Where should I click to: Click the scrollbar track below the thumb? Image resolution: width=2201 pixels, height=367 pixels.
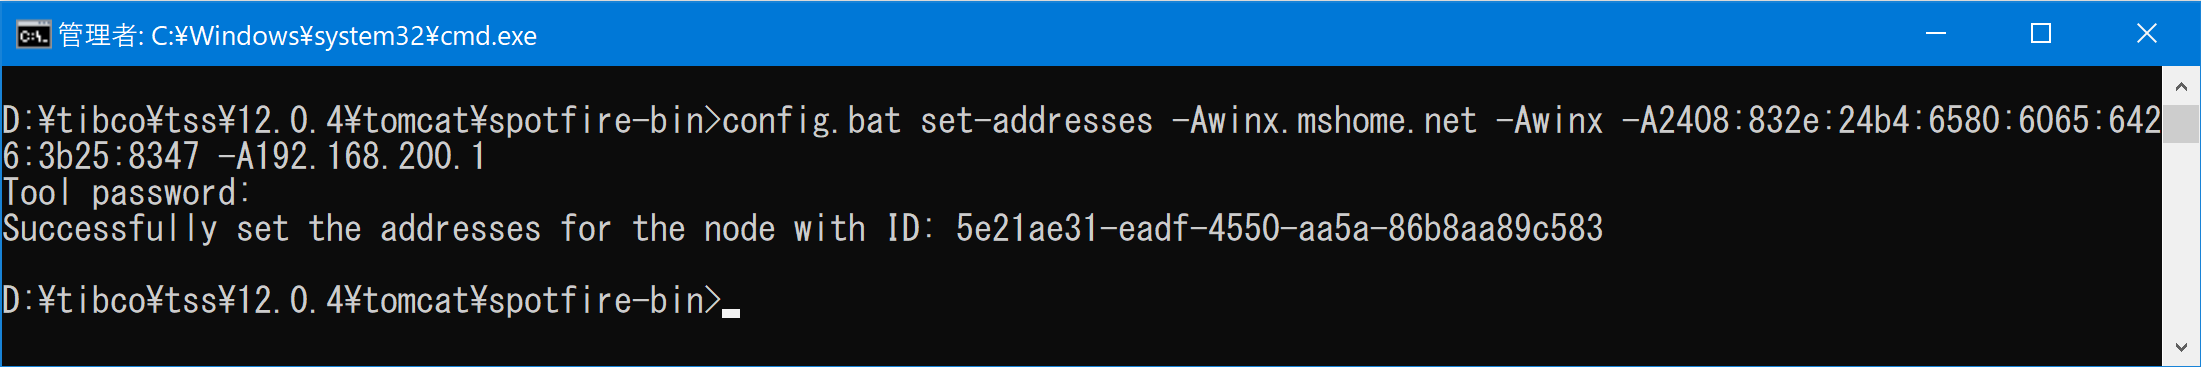click(x=2181, y=236)
